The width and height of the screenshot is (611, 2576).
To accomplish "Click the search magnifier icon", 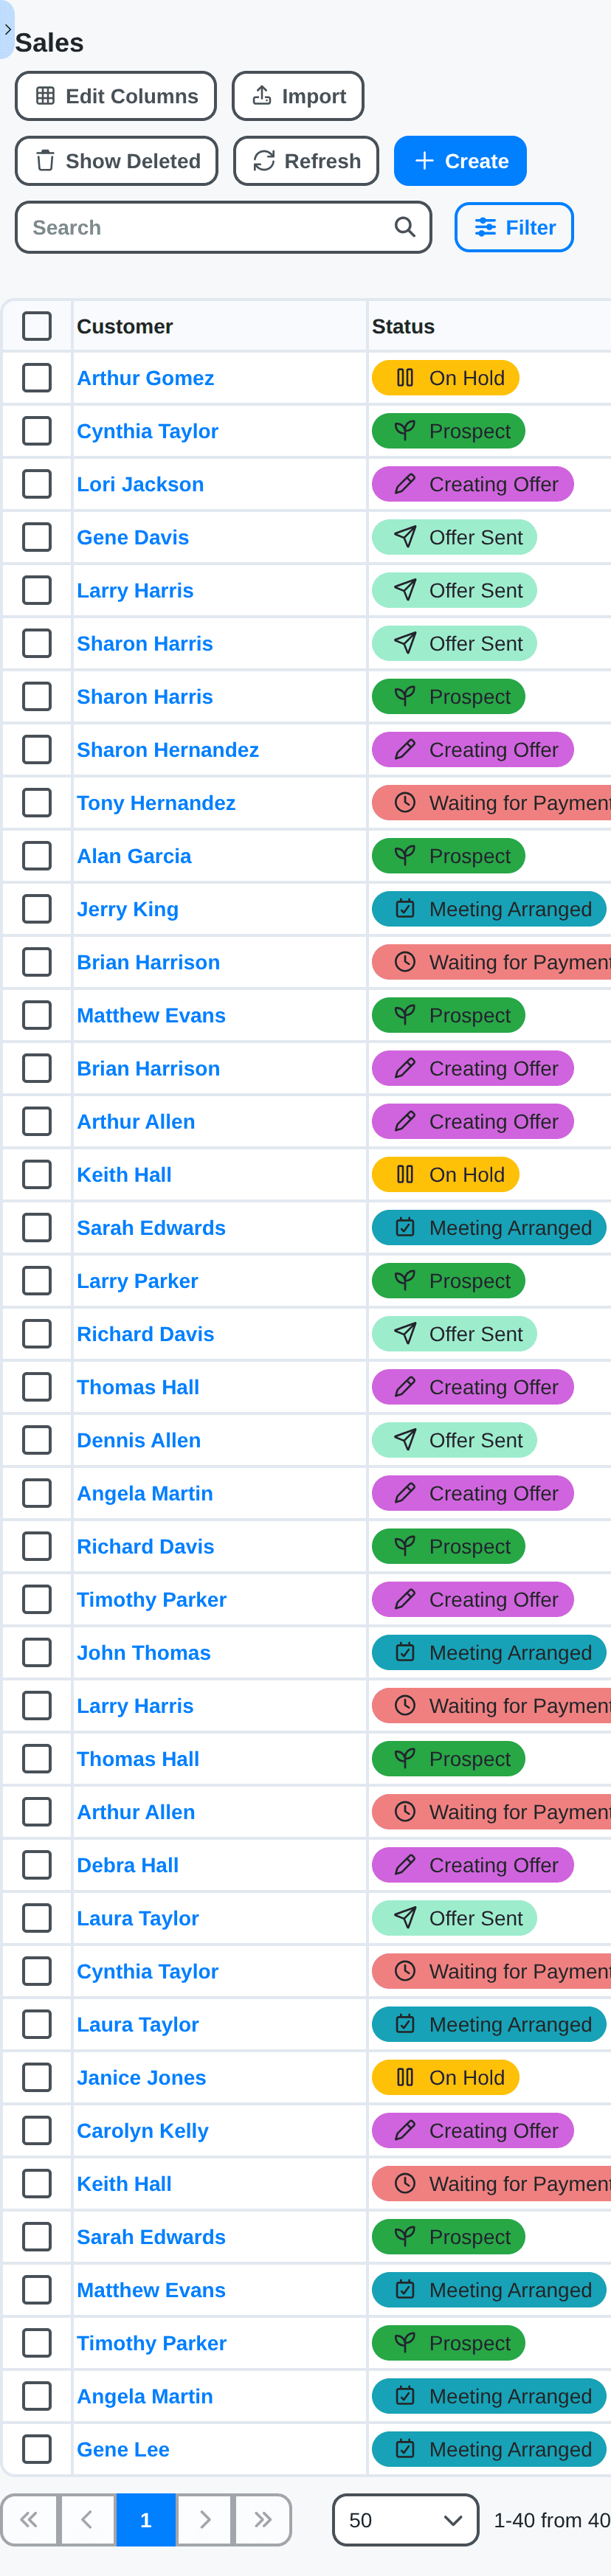I will click(404, 227).
